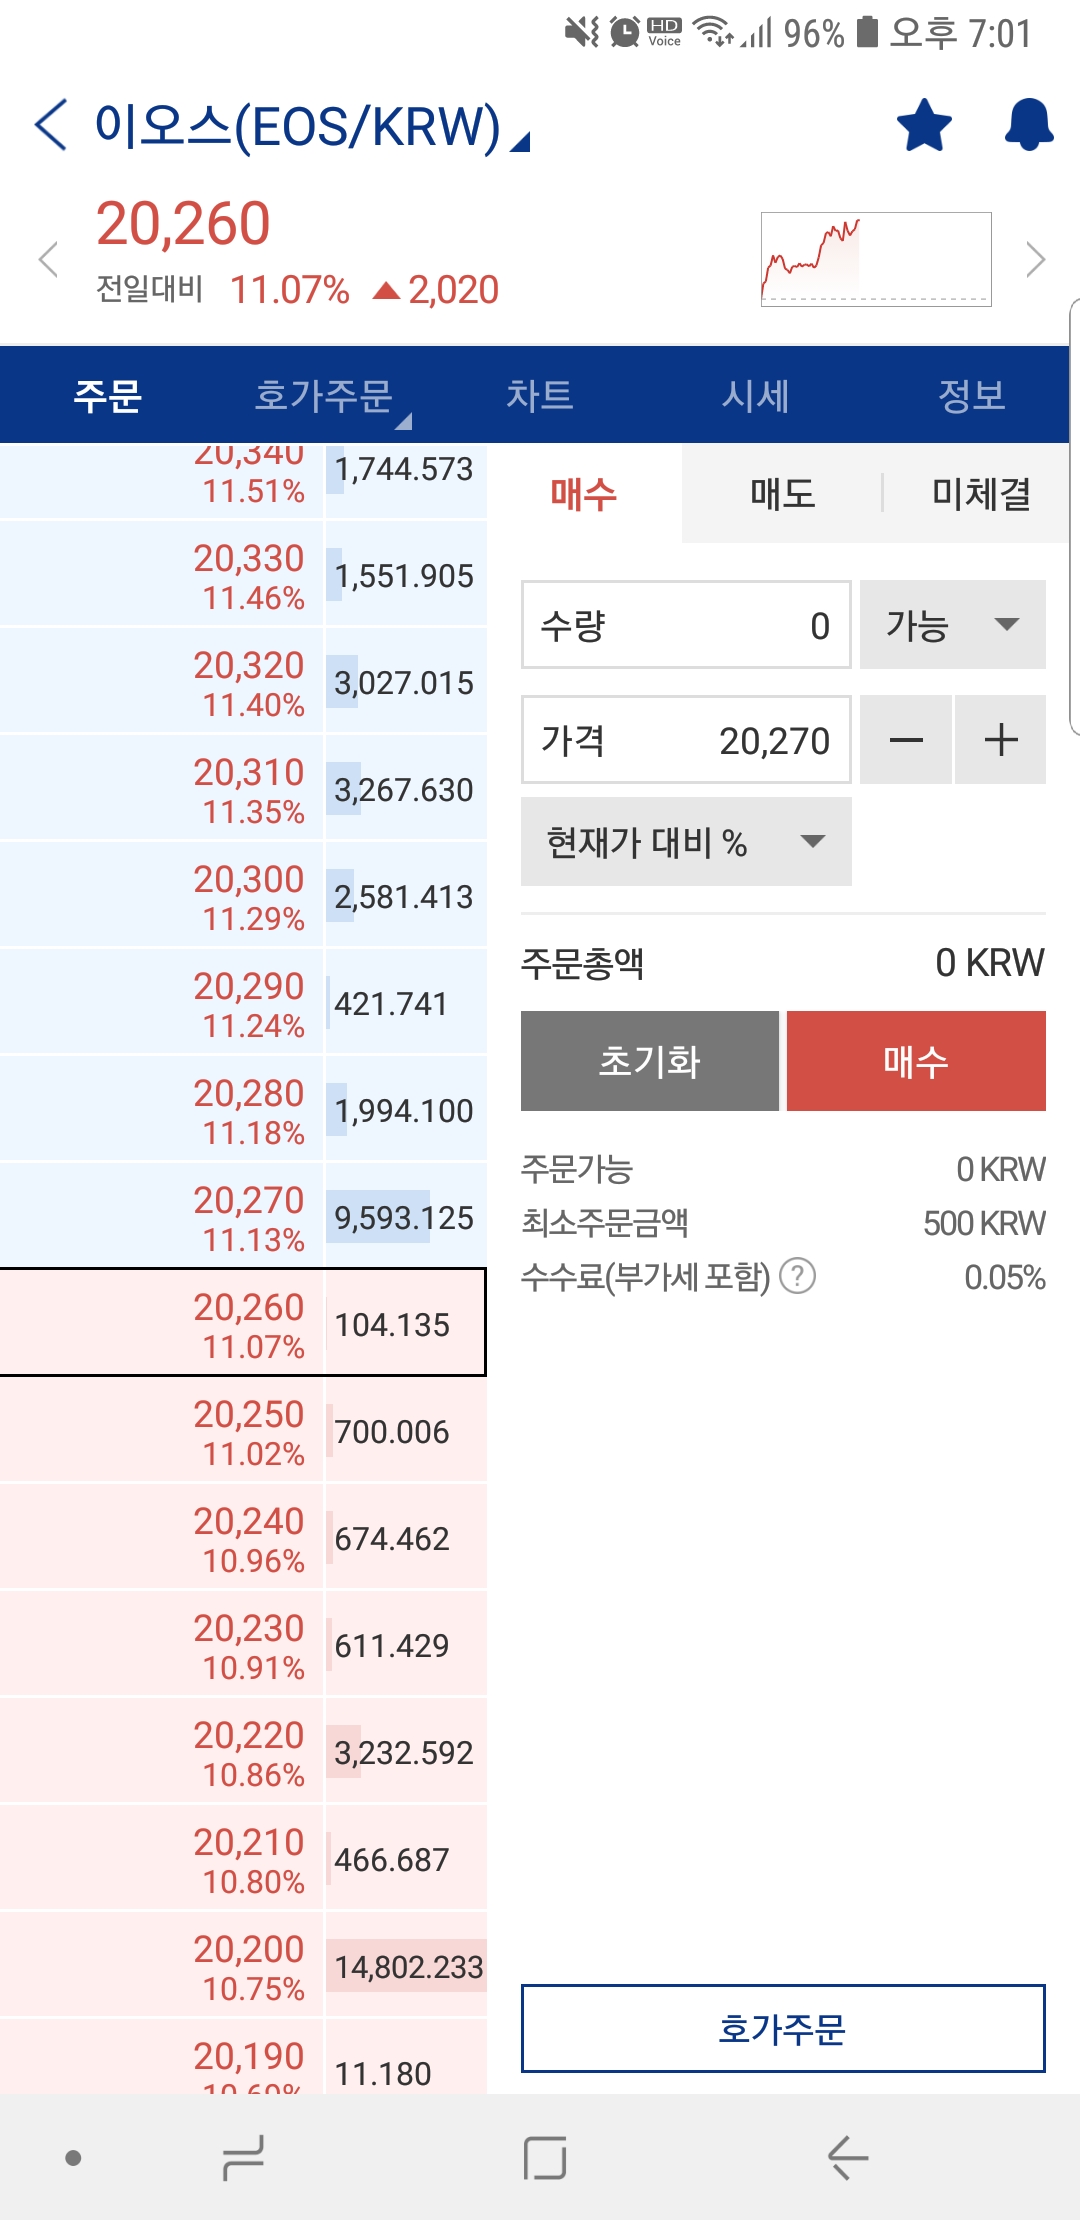This screenshot has height=2220, width=1080.
Task: Toggle the favorite star icon
Action: coord(924,126)
